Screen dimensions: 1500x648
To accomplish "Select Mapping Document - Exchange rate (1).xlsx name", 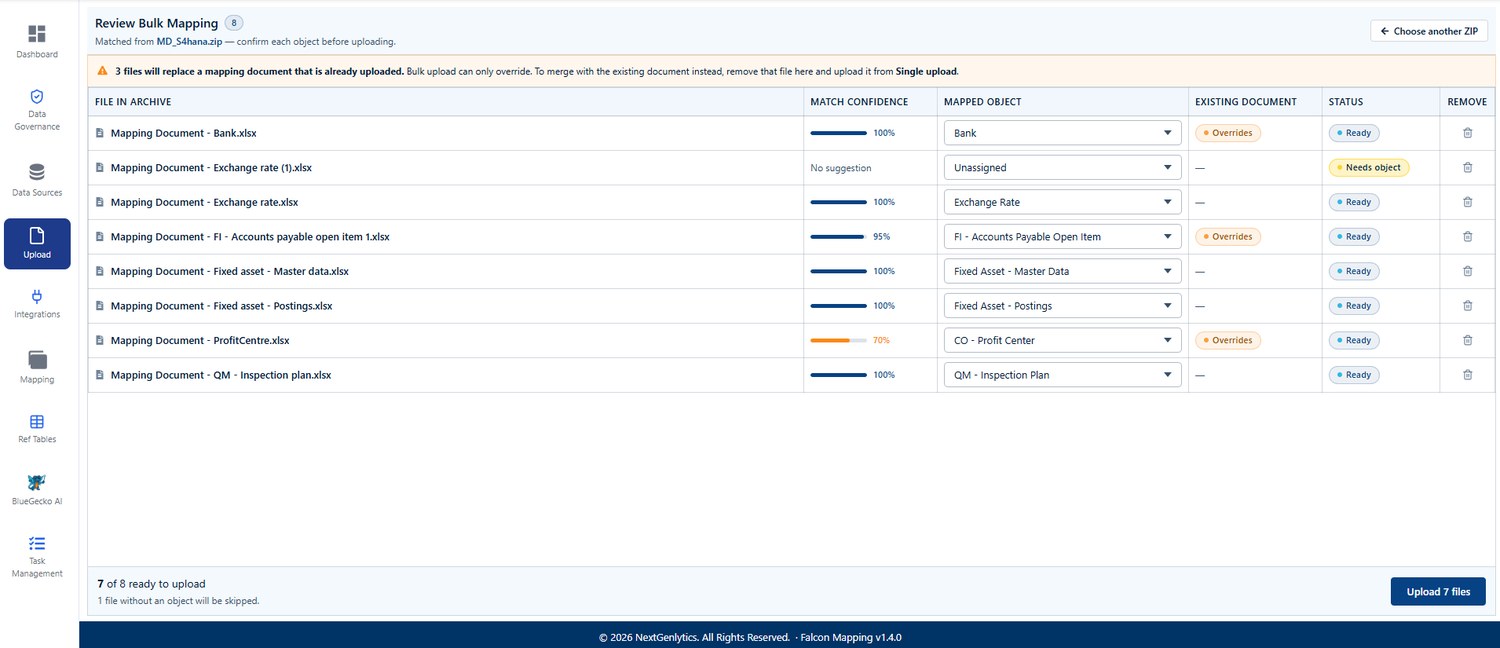I will coord(211,168).
